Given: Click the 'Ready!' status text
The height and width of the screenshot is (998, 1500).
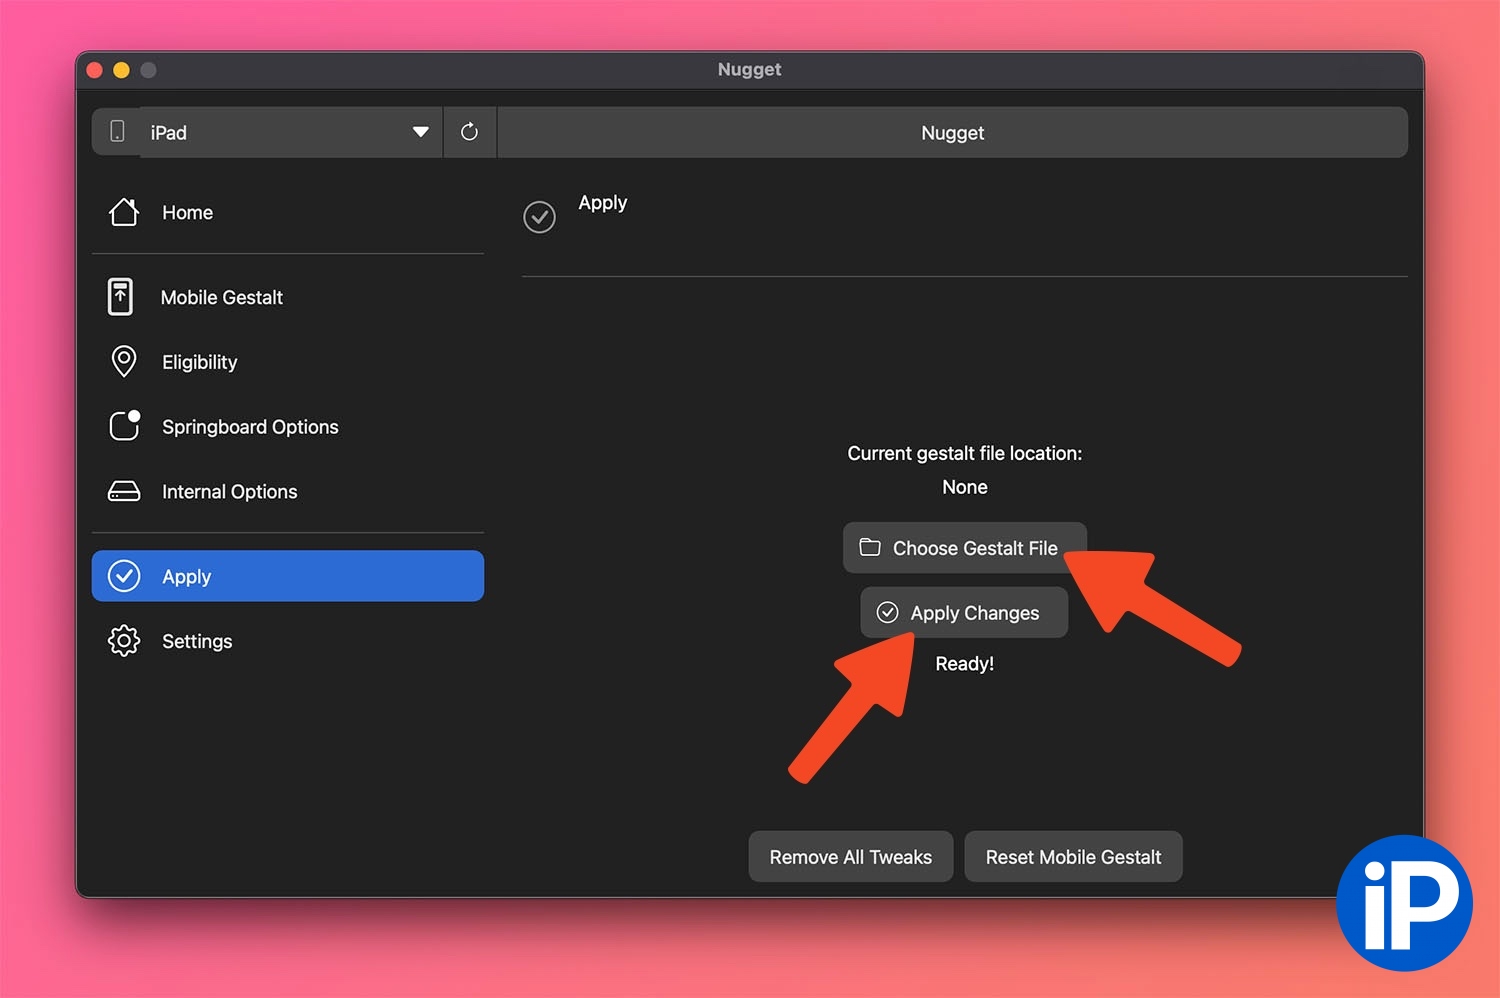Looking at the screenshot, I should [x=964, y=664].
